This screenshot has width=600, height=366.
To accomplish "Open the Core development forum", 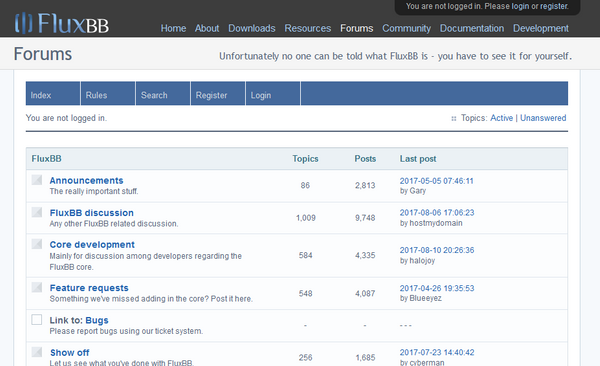I will coord(92,245).
